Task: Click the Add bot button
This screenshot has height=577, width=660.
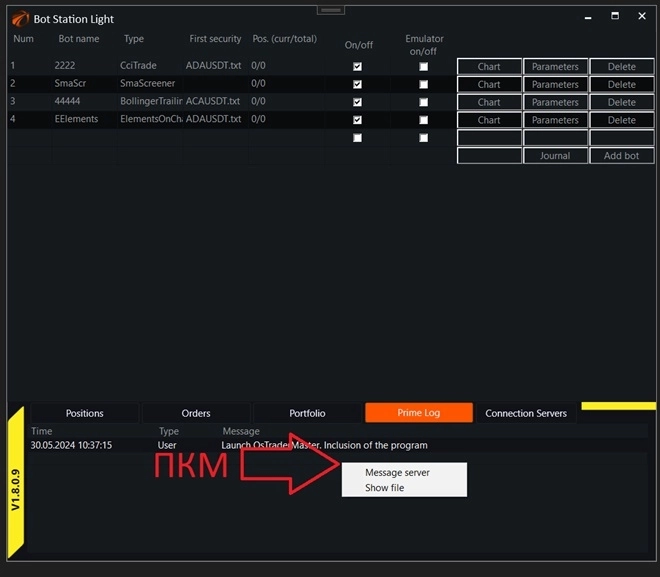Action: coord(622,156)
